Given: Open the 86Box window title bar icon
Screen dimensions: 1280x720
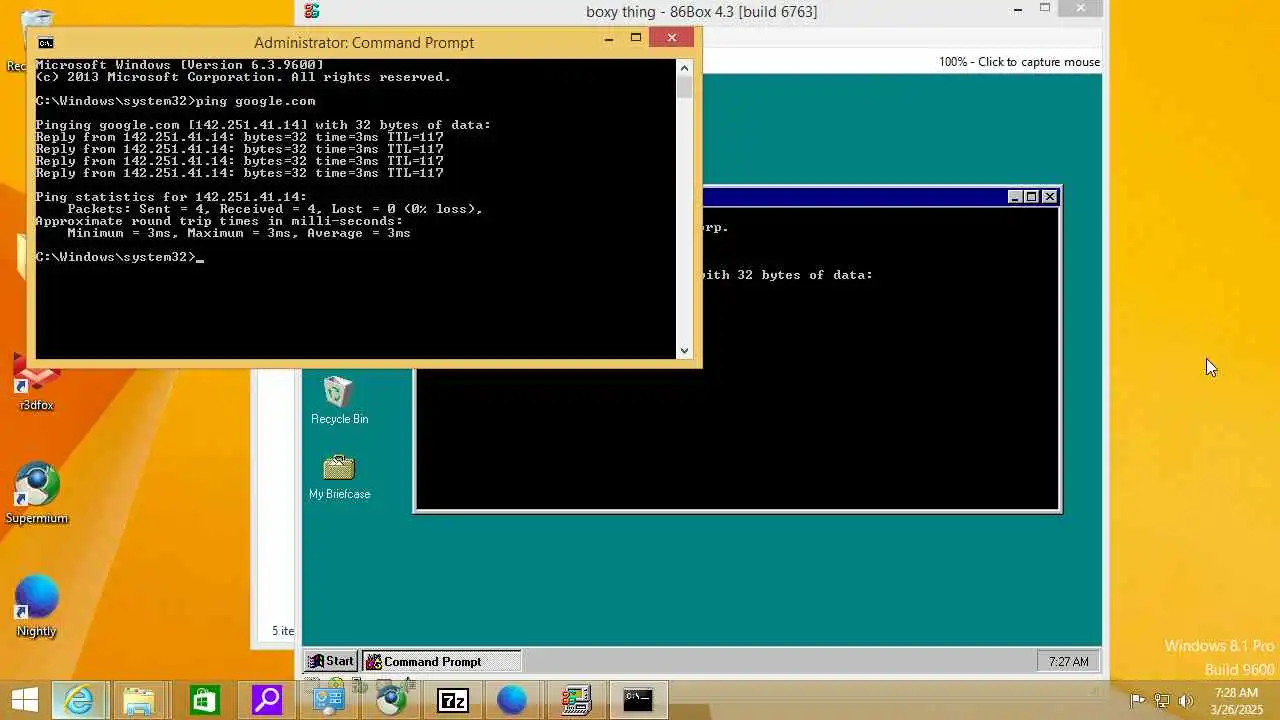Looking at the screenshot, I should tap(312, 11).
